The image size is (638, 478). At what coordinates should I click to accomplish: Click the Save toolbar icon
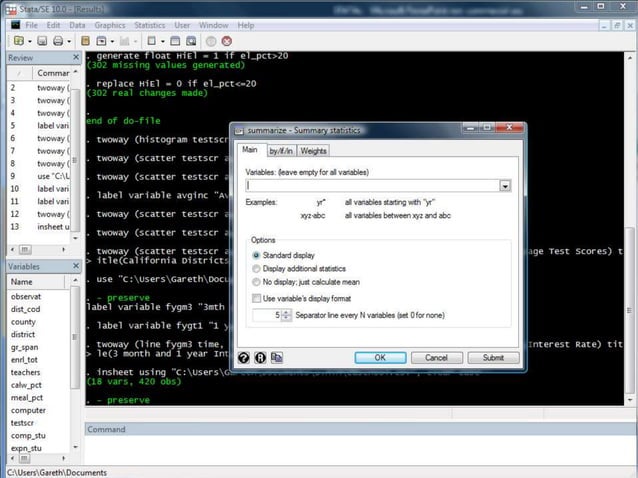click(40, 41)
